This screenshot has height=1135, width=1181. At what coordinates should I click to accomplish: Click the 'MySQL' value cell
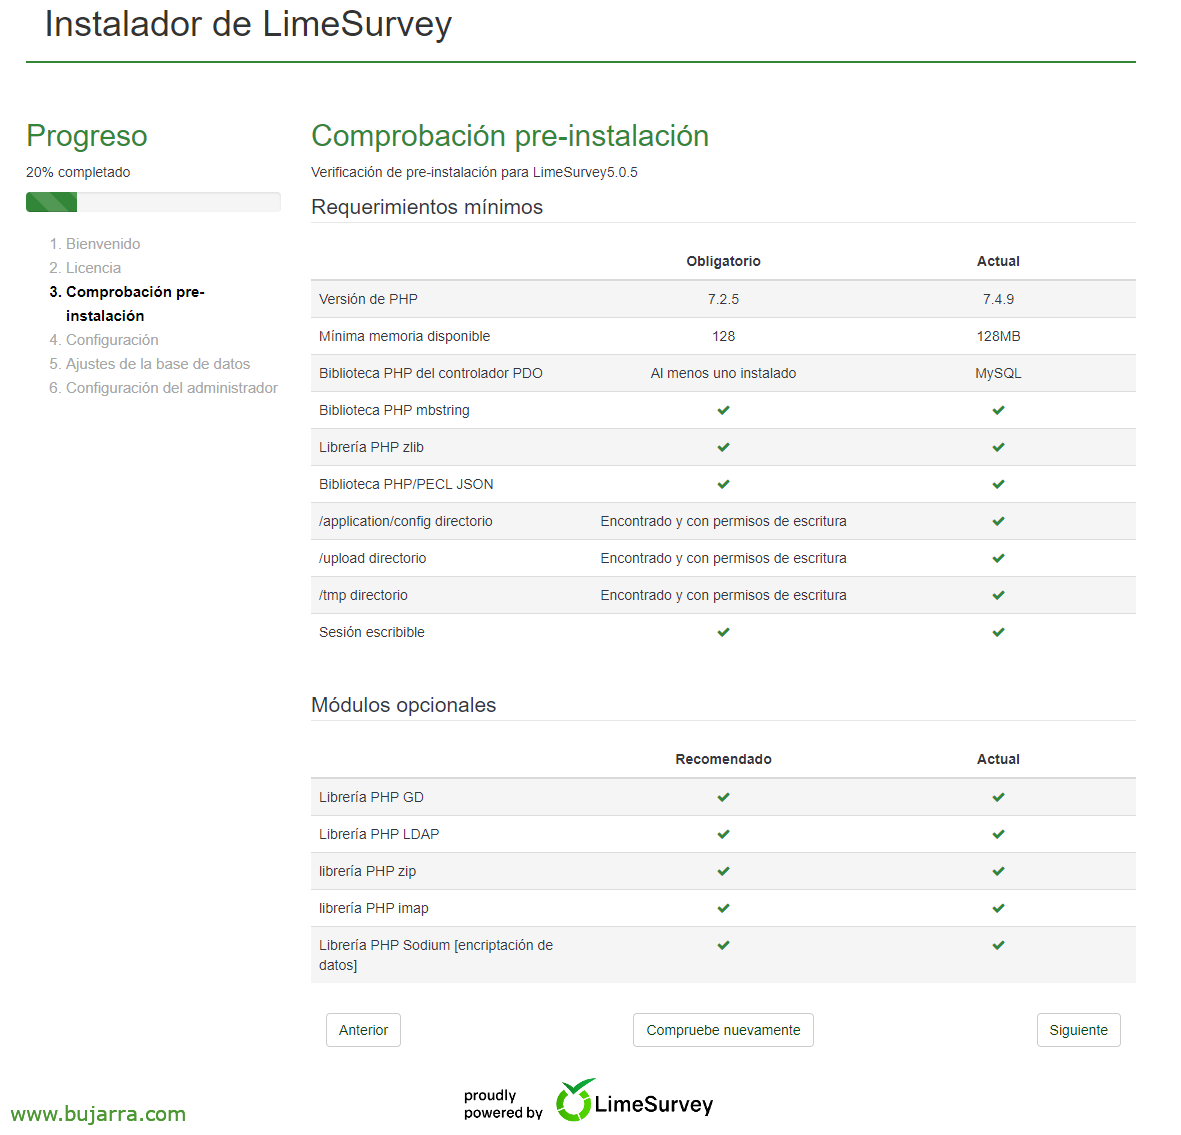point(998,373)
